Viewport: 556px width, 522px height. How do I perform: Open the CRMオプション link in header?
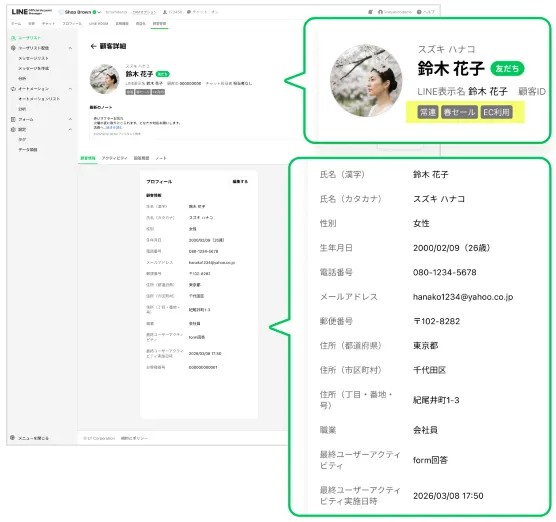144,12
